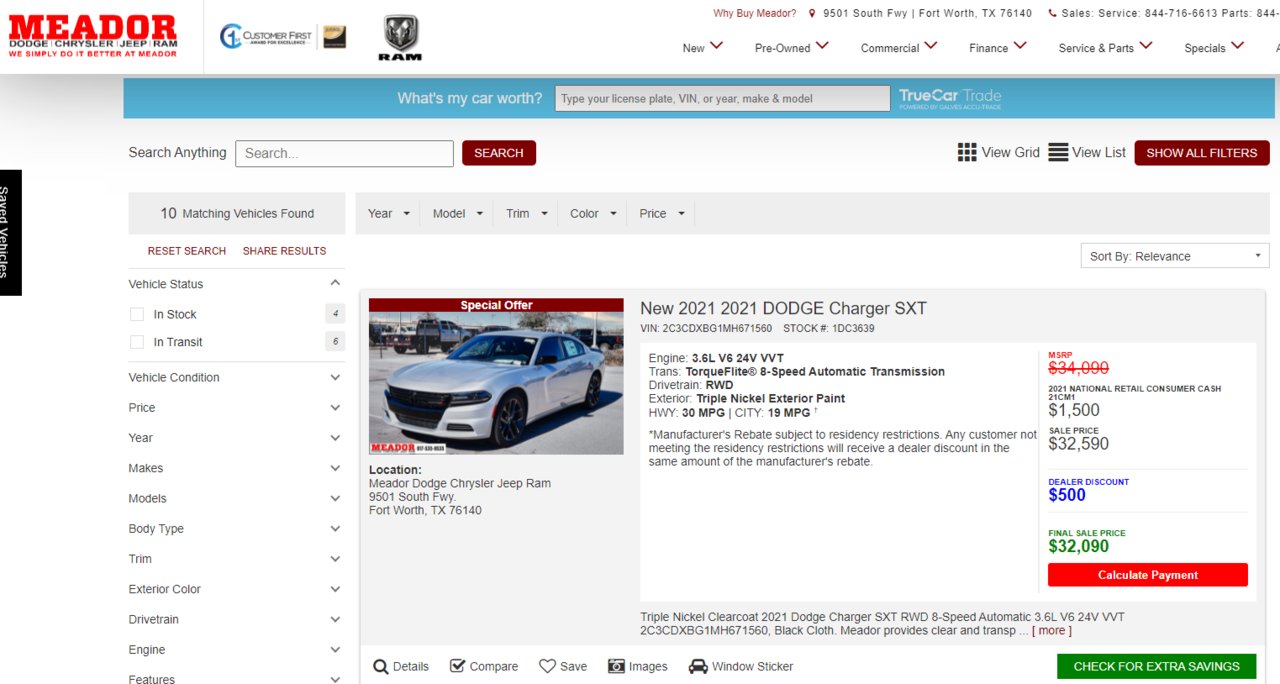Click the Search Anything input field
The width and height of the screenshot is (1280, 684).
[344, 153]
